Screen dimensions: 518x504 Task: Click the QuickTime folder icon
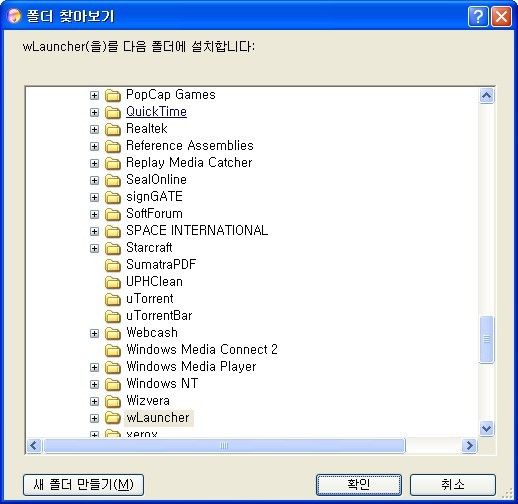point(113,112)
